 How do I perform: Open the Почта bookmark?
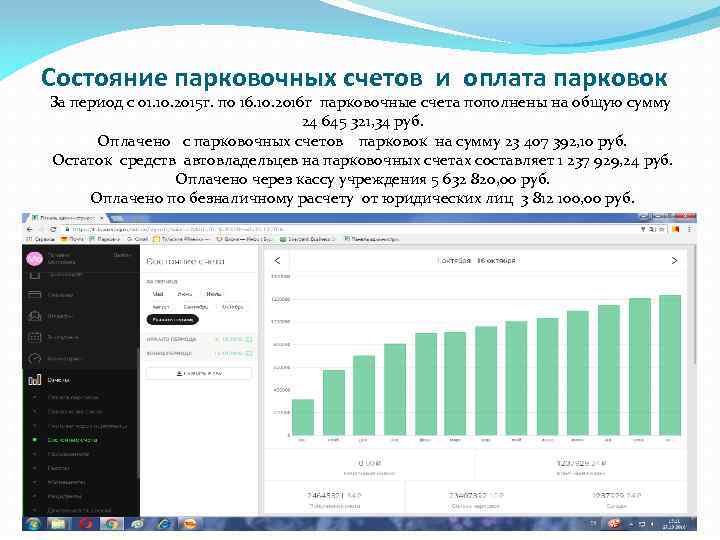(x=73, y=239)
